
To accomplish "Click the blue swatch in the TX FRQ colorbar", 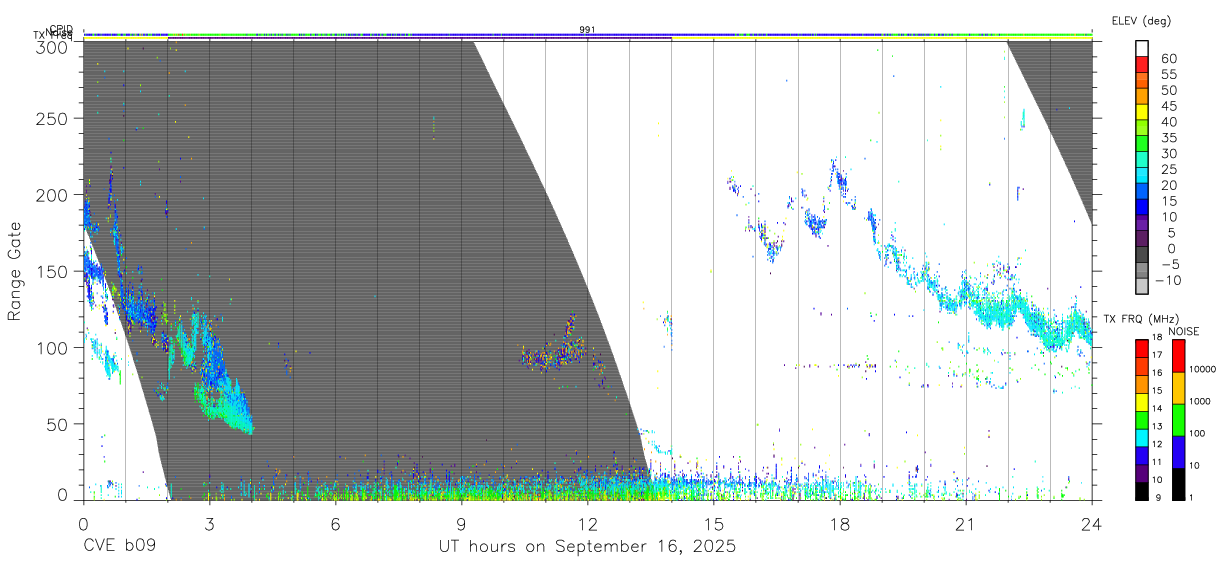I will pyautogui.click(x=1142, y=456).
